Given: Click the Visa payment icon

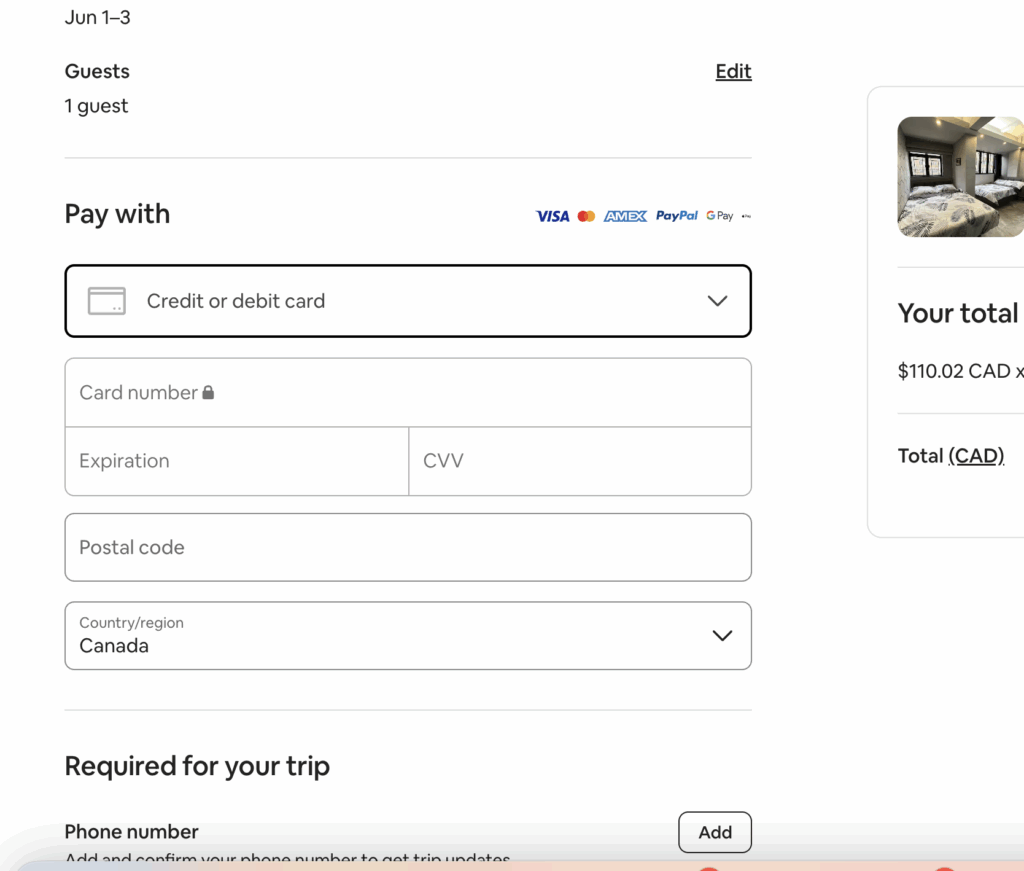Looking at the screenshot, I should point(551,215).
